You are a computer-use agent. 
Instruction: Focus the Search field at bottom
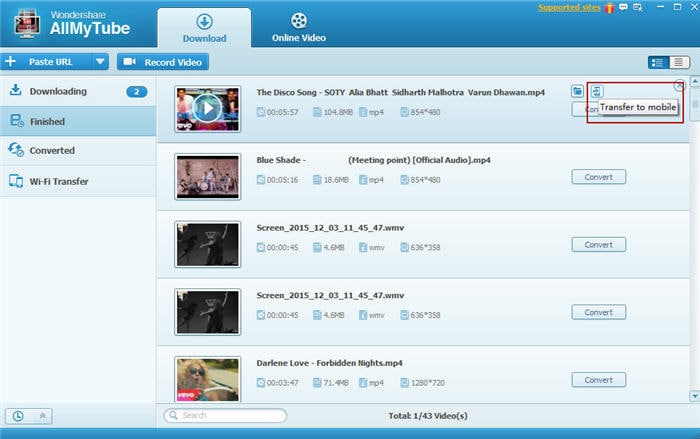[x=225, y=415]
